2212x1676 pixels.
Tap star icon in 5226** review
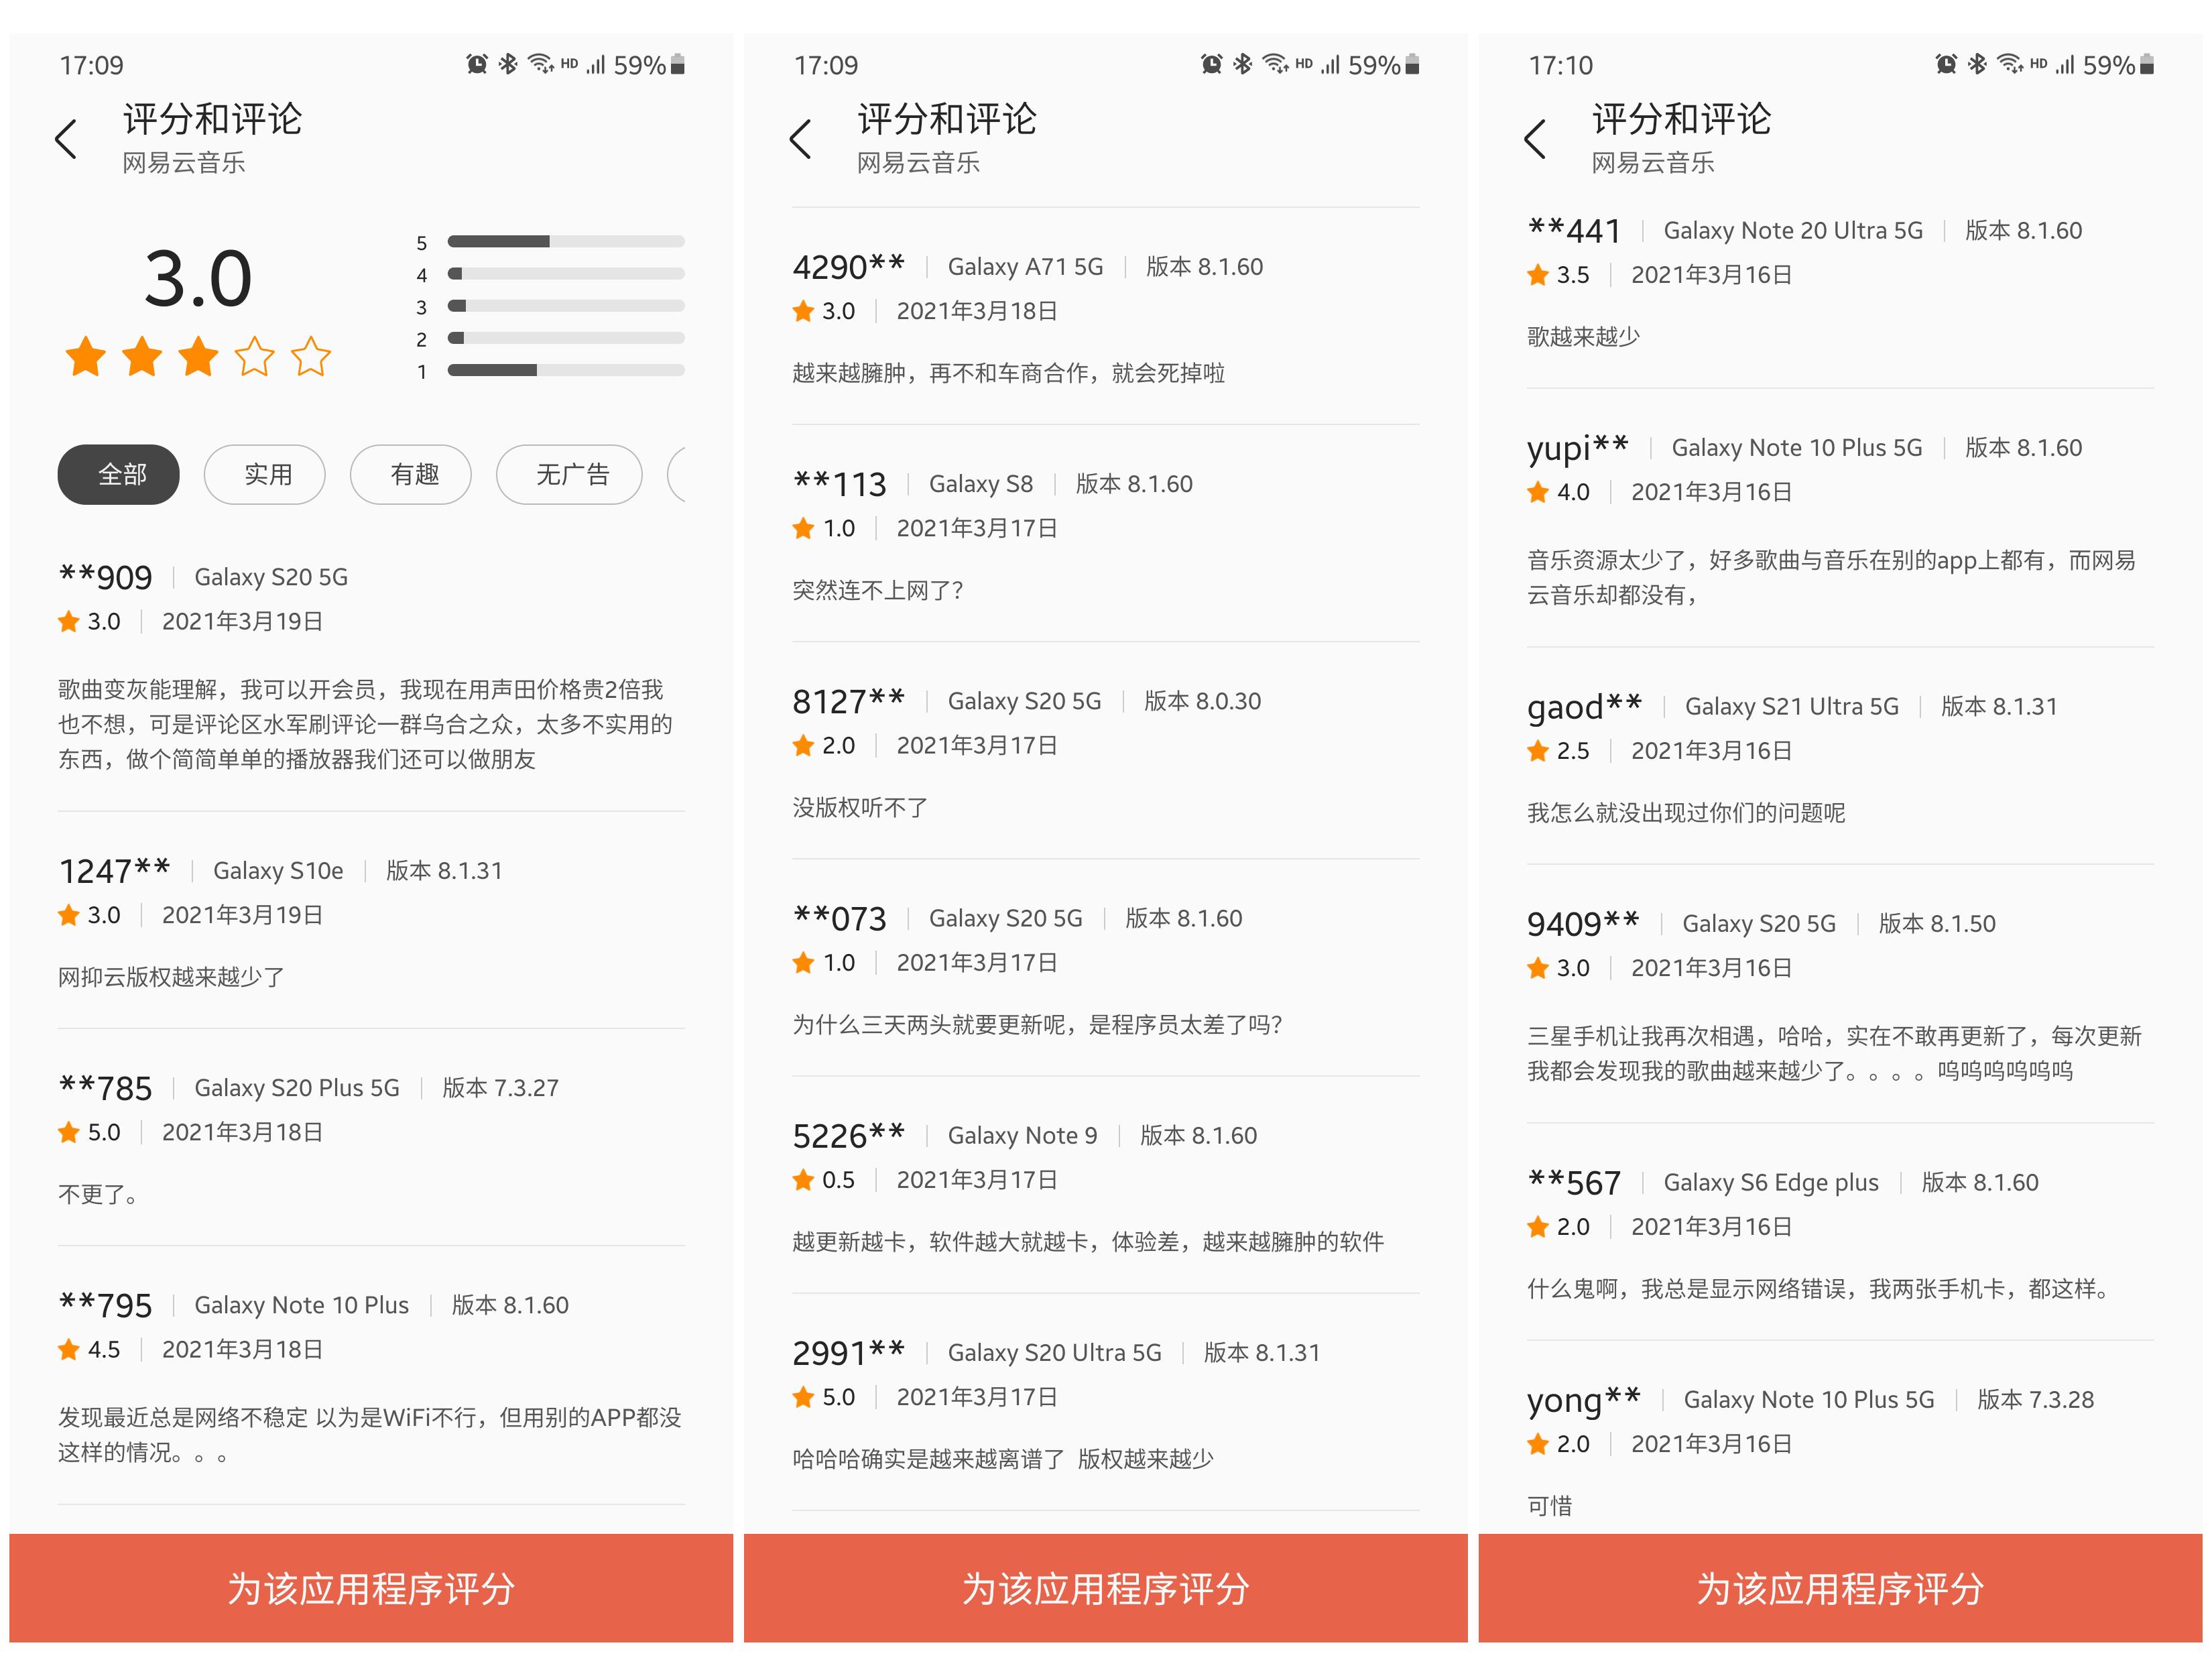(x=803, y=1180)
